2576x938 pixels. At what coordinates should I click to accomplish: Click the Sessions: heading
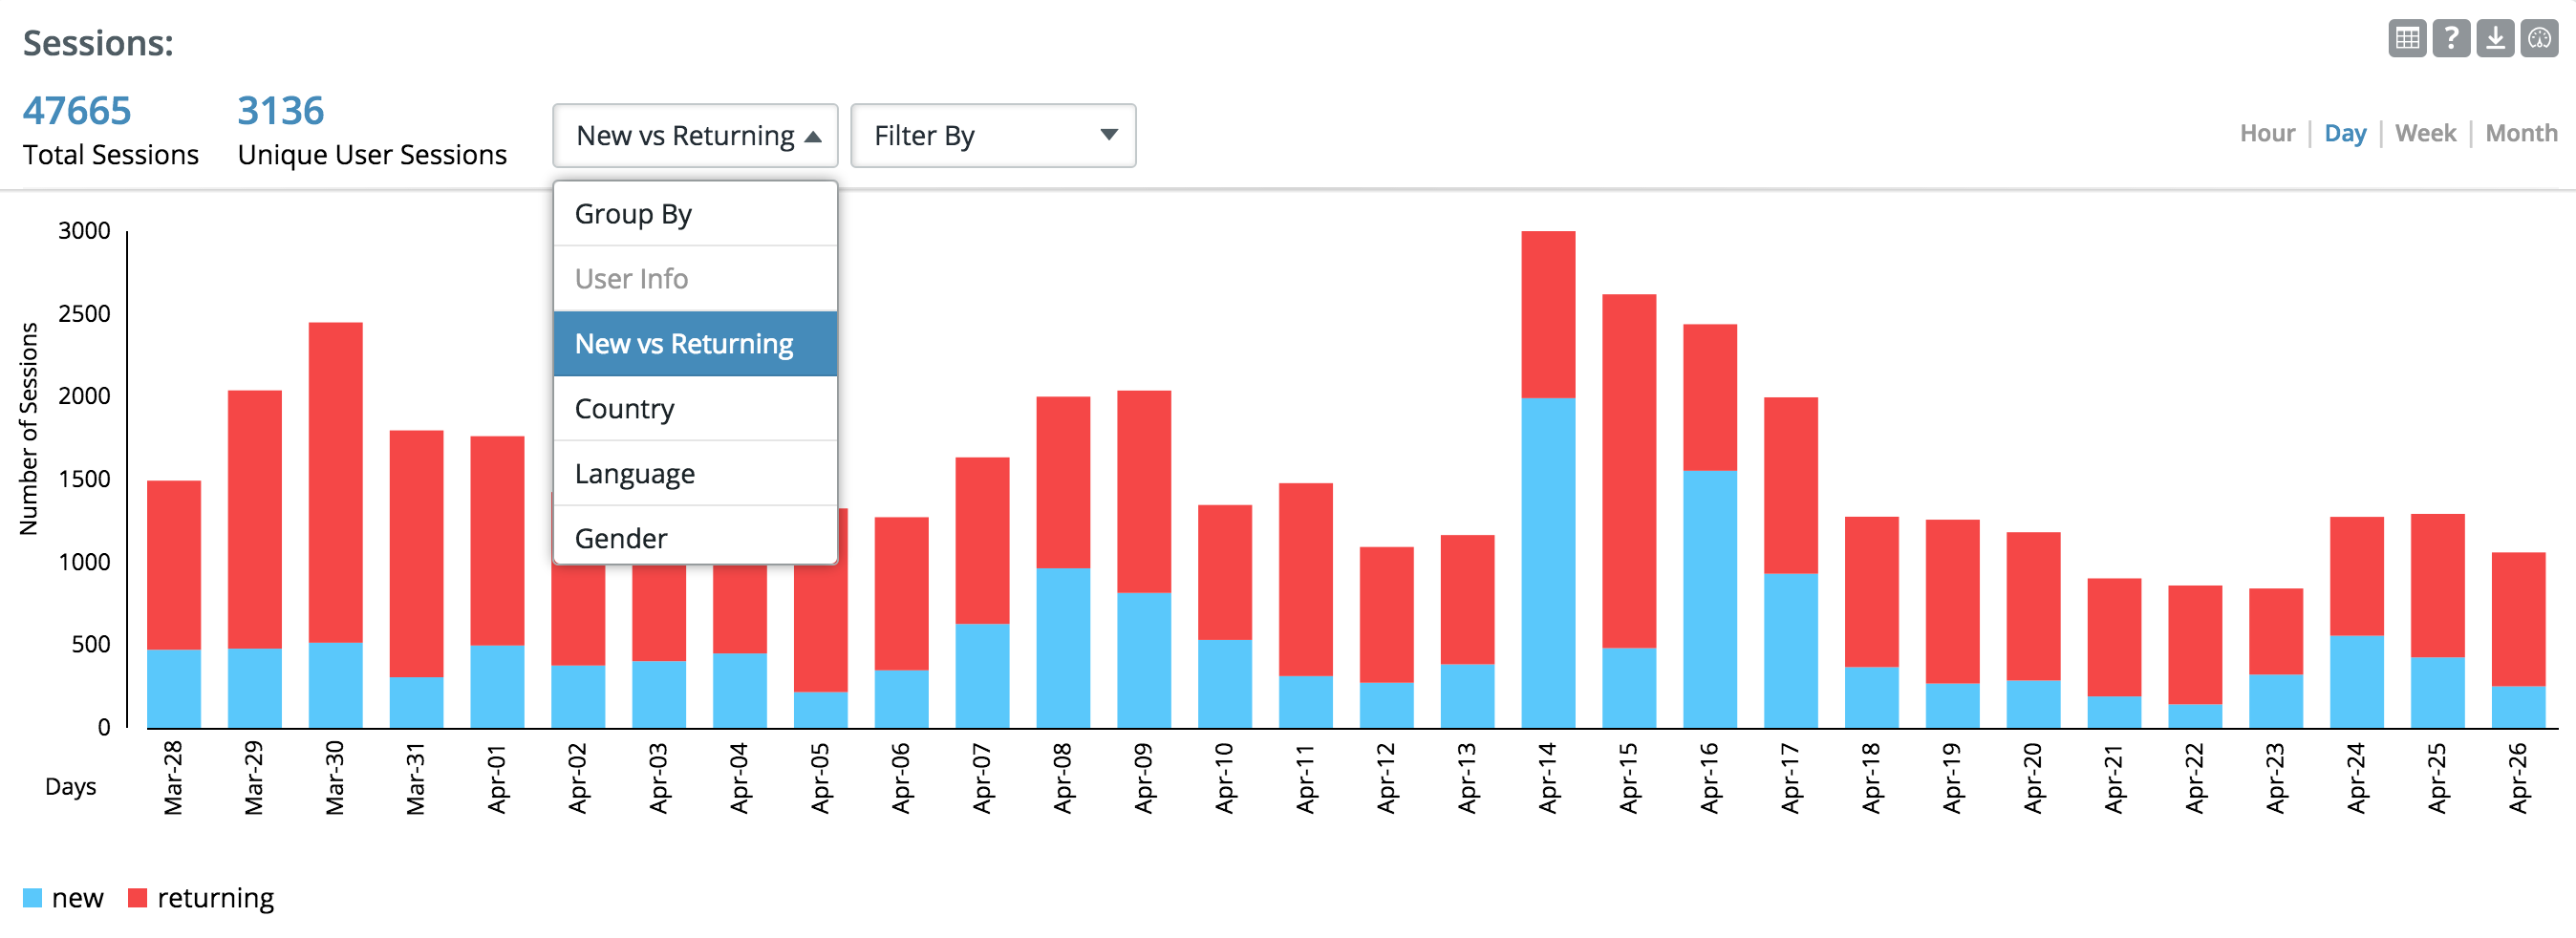[98, 43]
